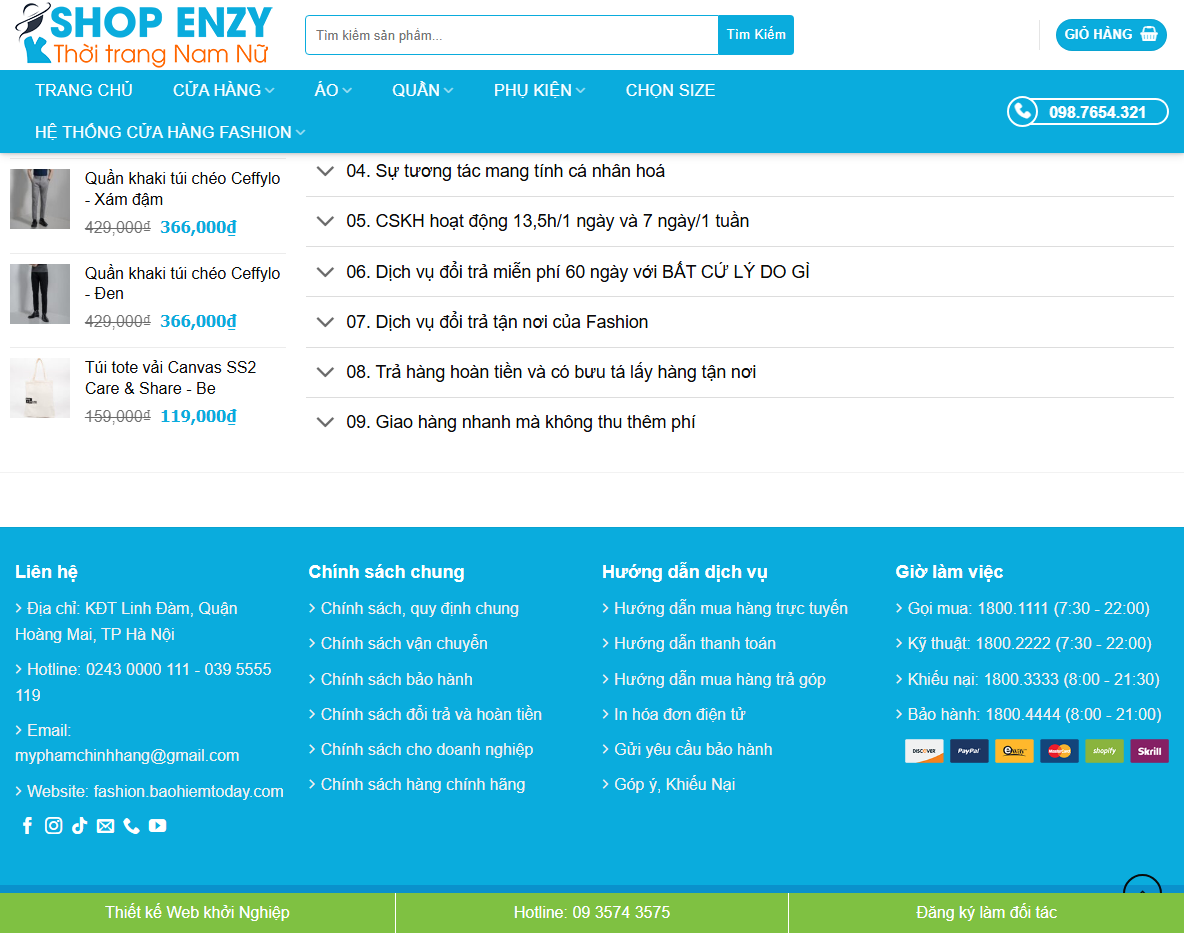Image resolution: width=1184 pixels, height=933 pixels.
Task: Click the phone icon in the footer
Action: (131, 826)
